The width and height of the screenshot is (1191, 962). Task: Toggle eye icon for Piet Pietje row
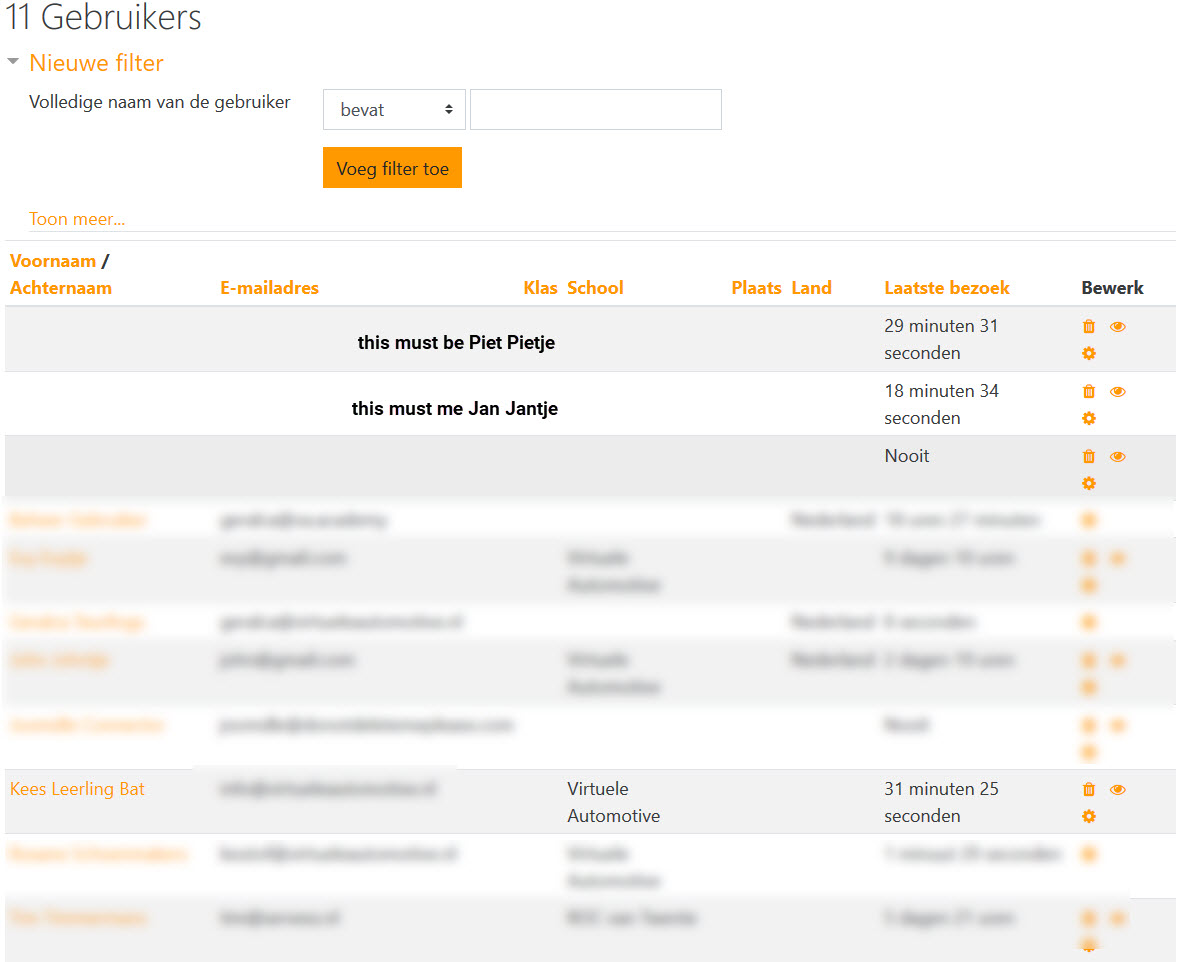1118,327
